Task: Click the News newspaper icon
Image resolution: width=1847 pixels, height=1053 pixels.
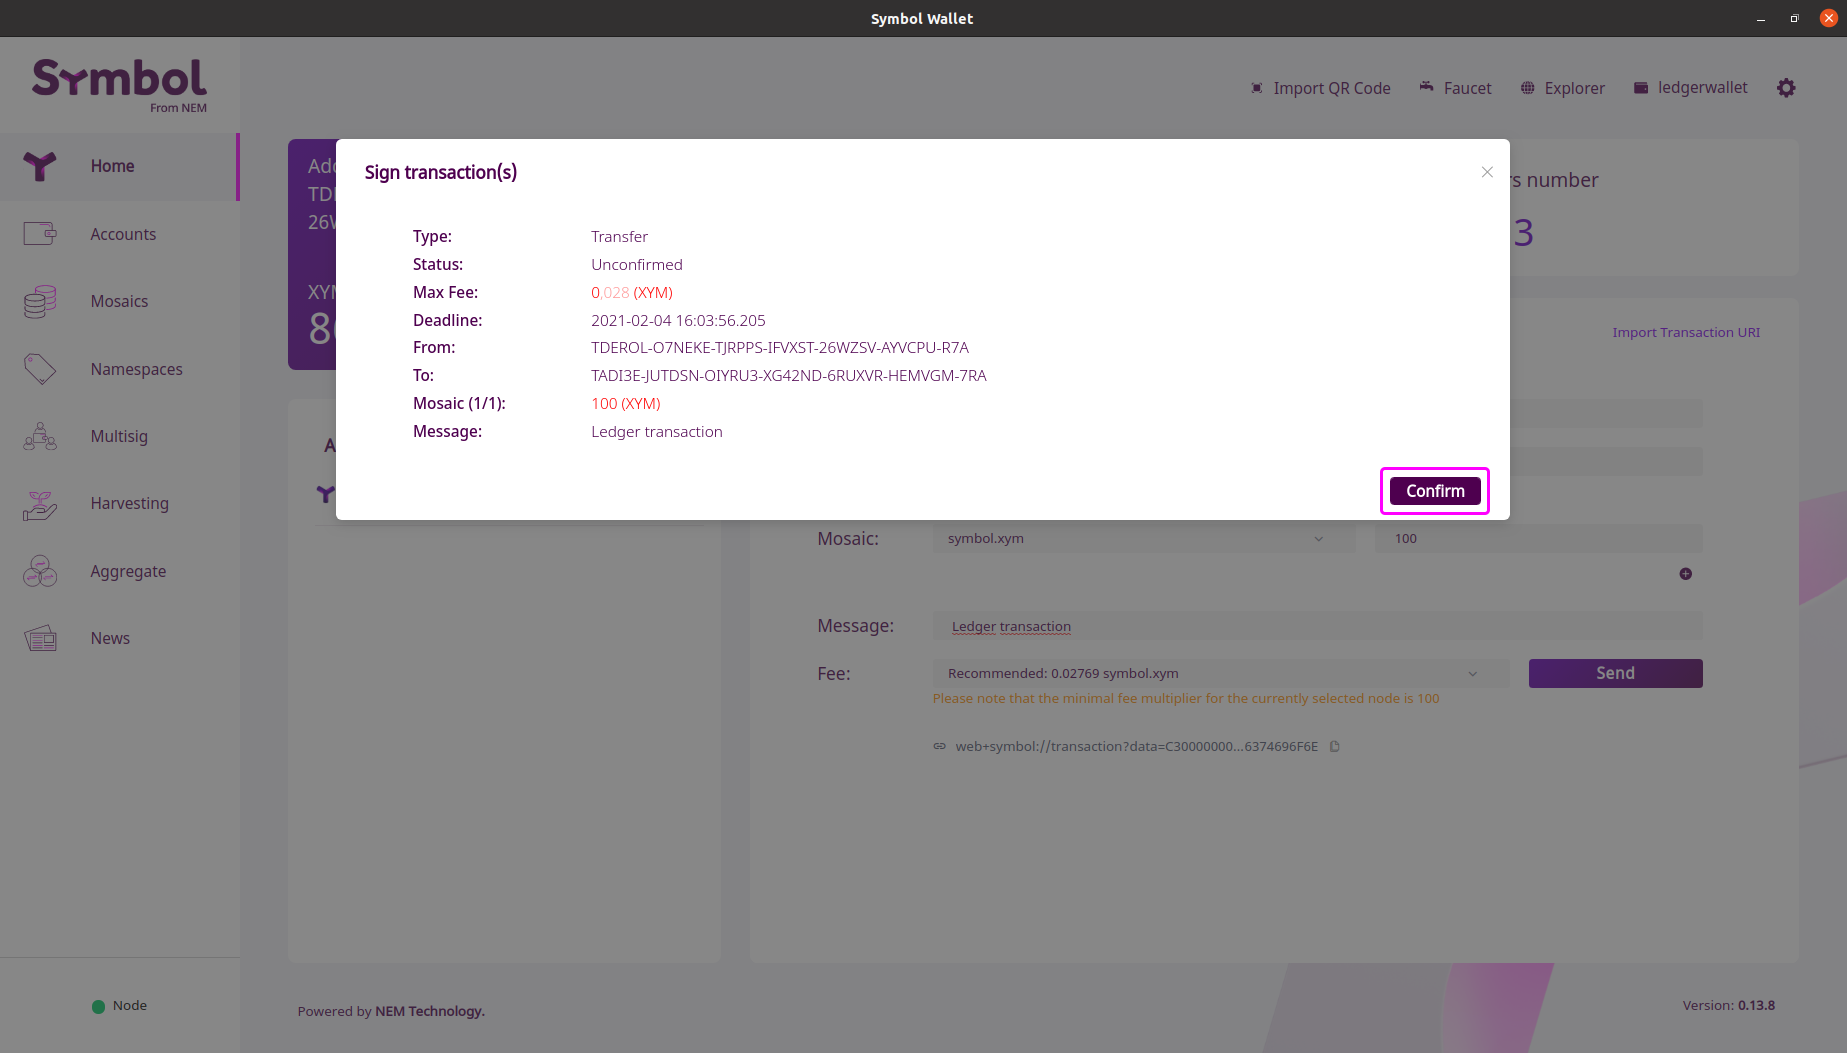Action: coord(40,638)
